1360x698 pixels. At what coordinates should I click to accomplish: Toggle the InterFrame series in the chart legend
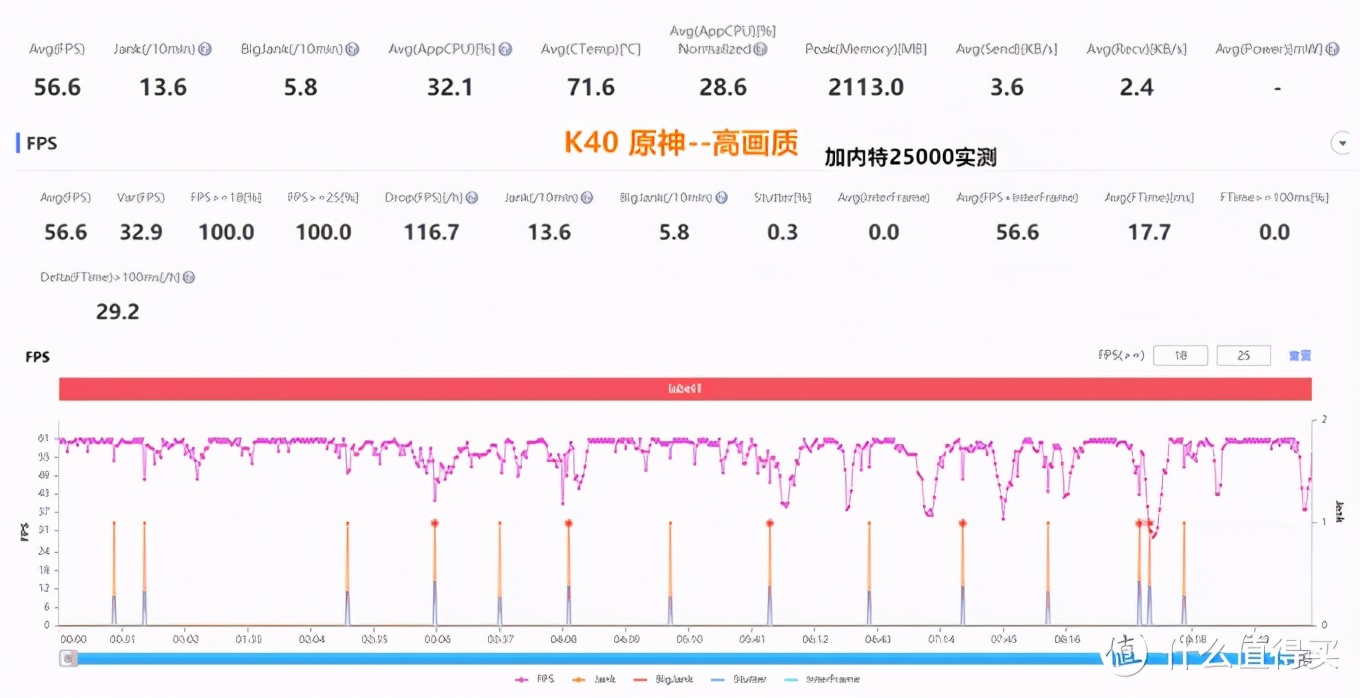coord(820,679)
